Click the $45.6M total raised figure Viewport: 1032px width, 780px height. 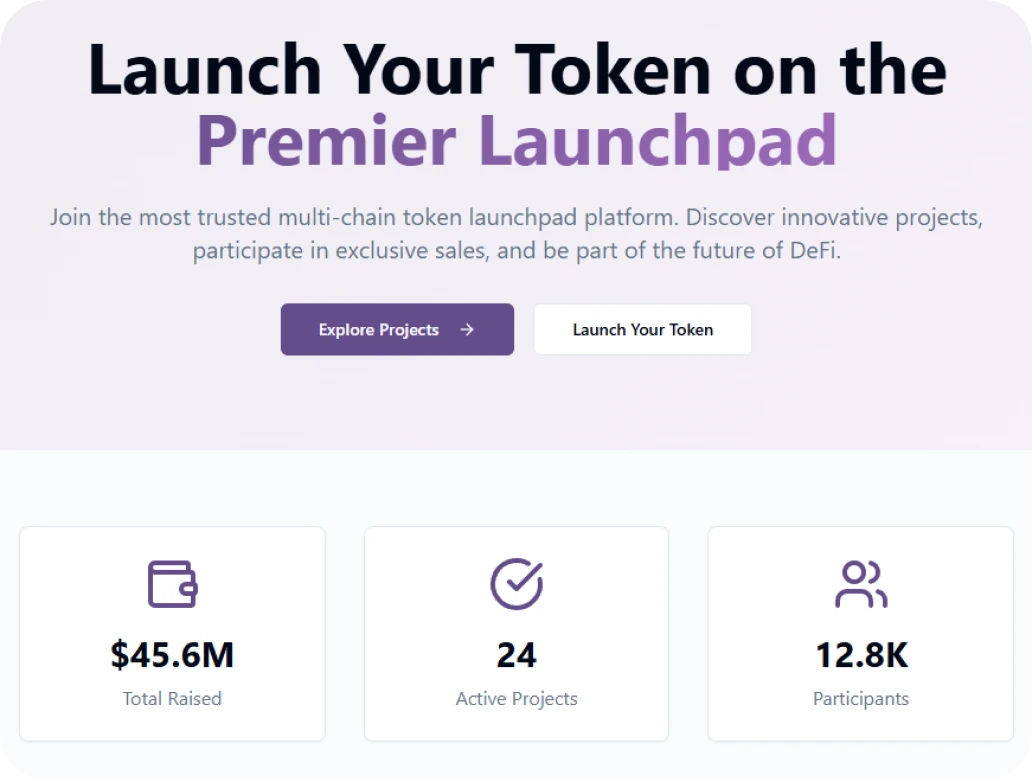172,655
